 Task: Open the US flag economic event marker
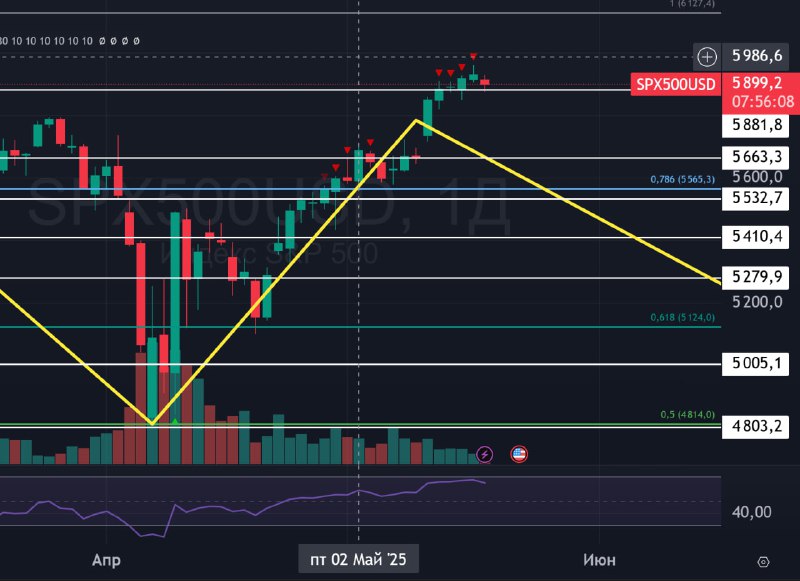click(519, 453)
